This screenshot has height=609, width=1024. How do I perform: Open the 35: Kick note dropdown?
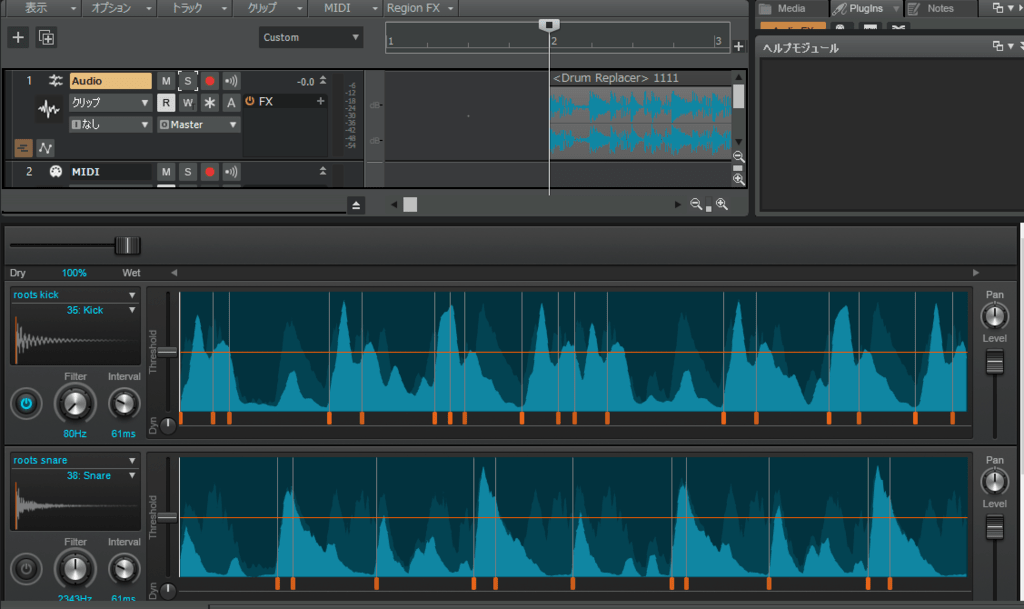pos(101,310)
